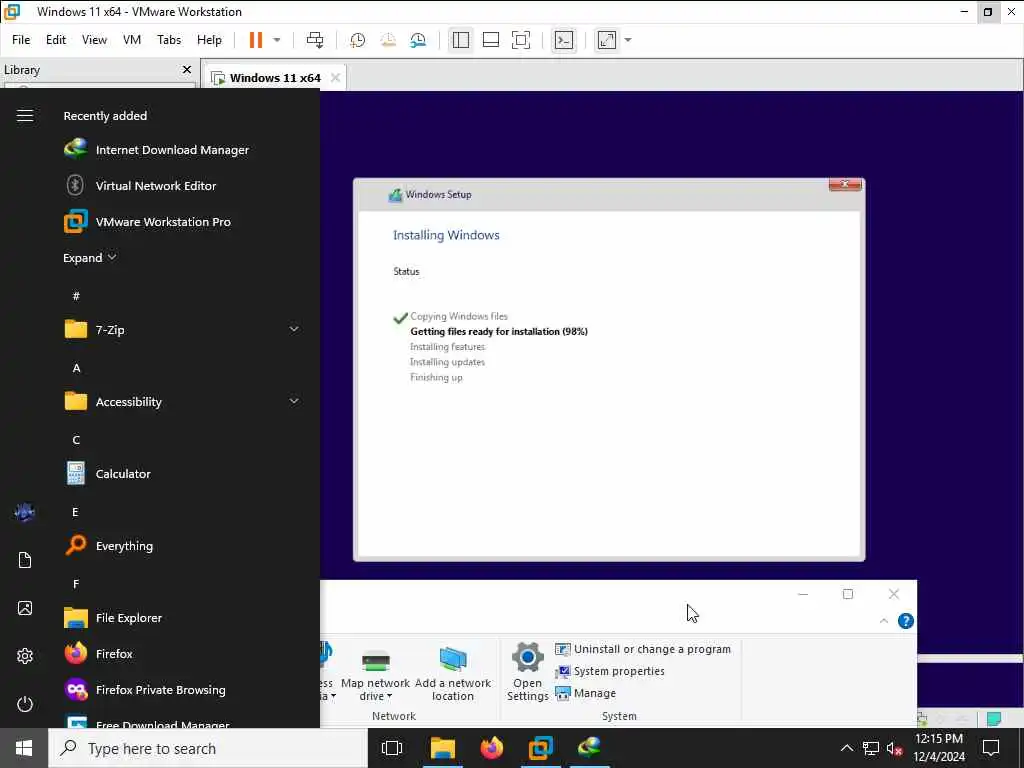
Task: Click the console view toolbar icon
Action: point(564,40)
